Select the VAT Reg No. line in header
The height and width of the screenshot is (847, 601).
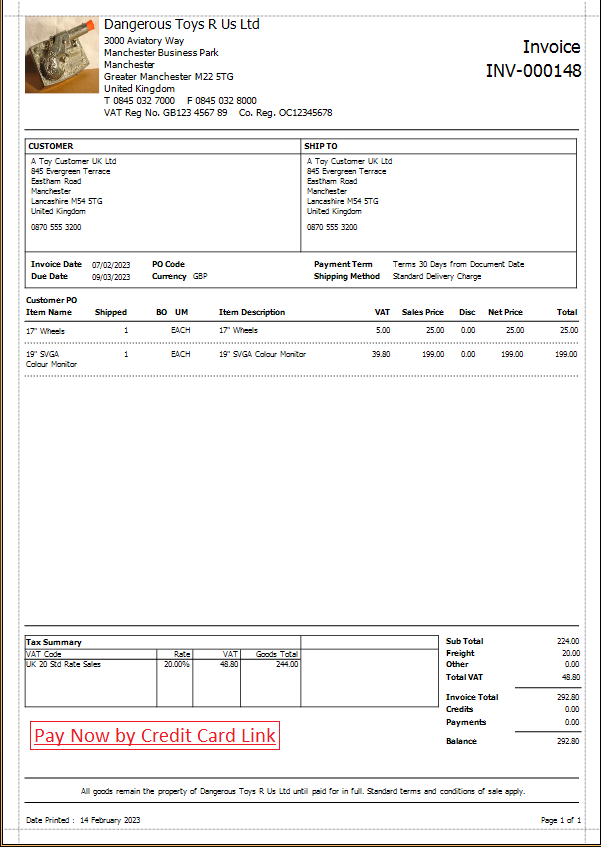coord(218,113)
